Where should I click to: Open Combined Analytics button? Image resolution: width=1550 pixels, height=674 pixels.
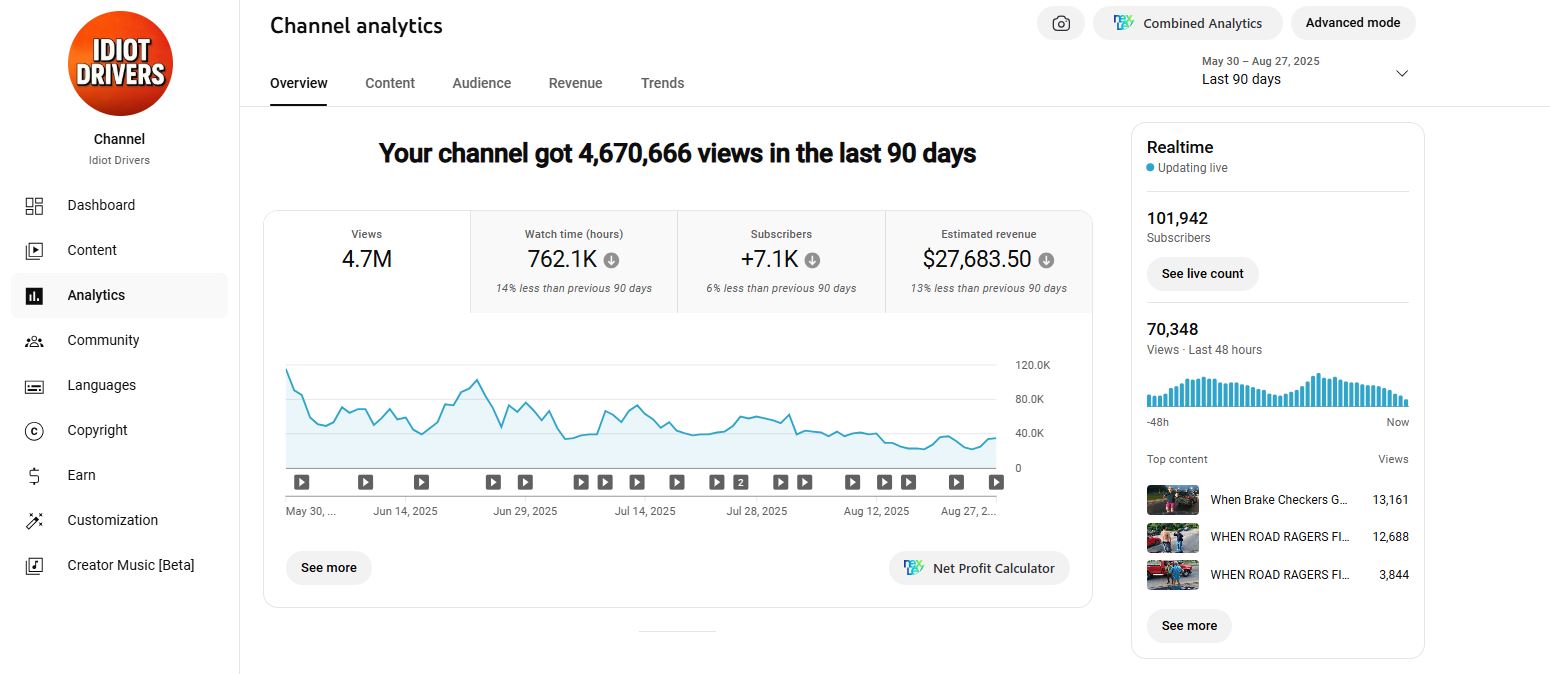coord(1187,23)
